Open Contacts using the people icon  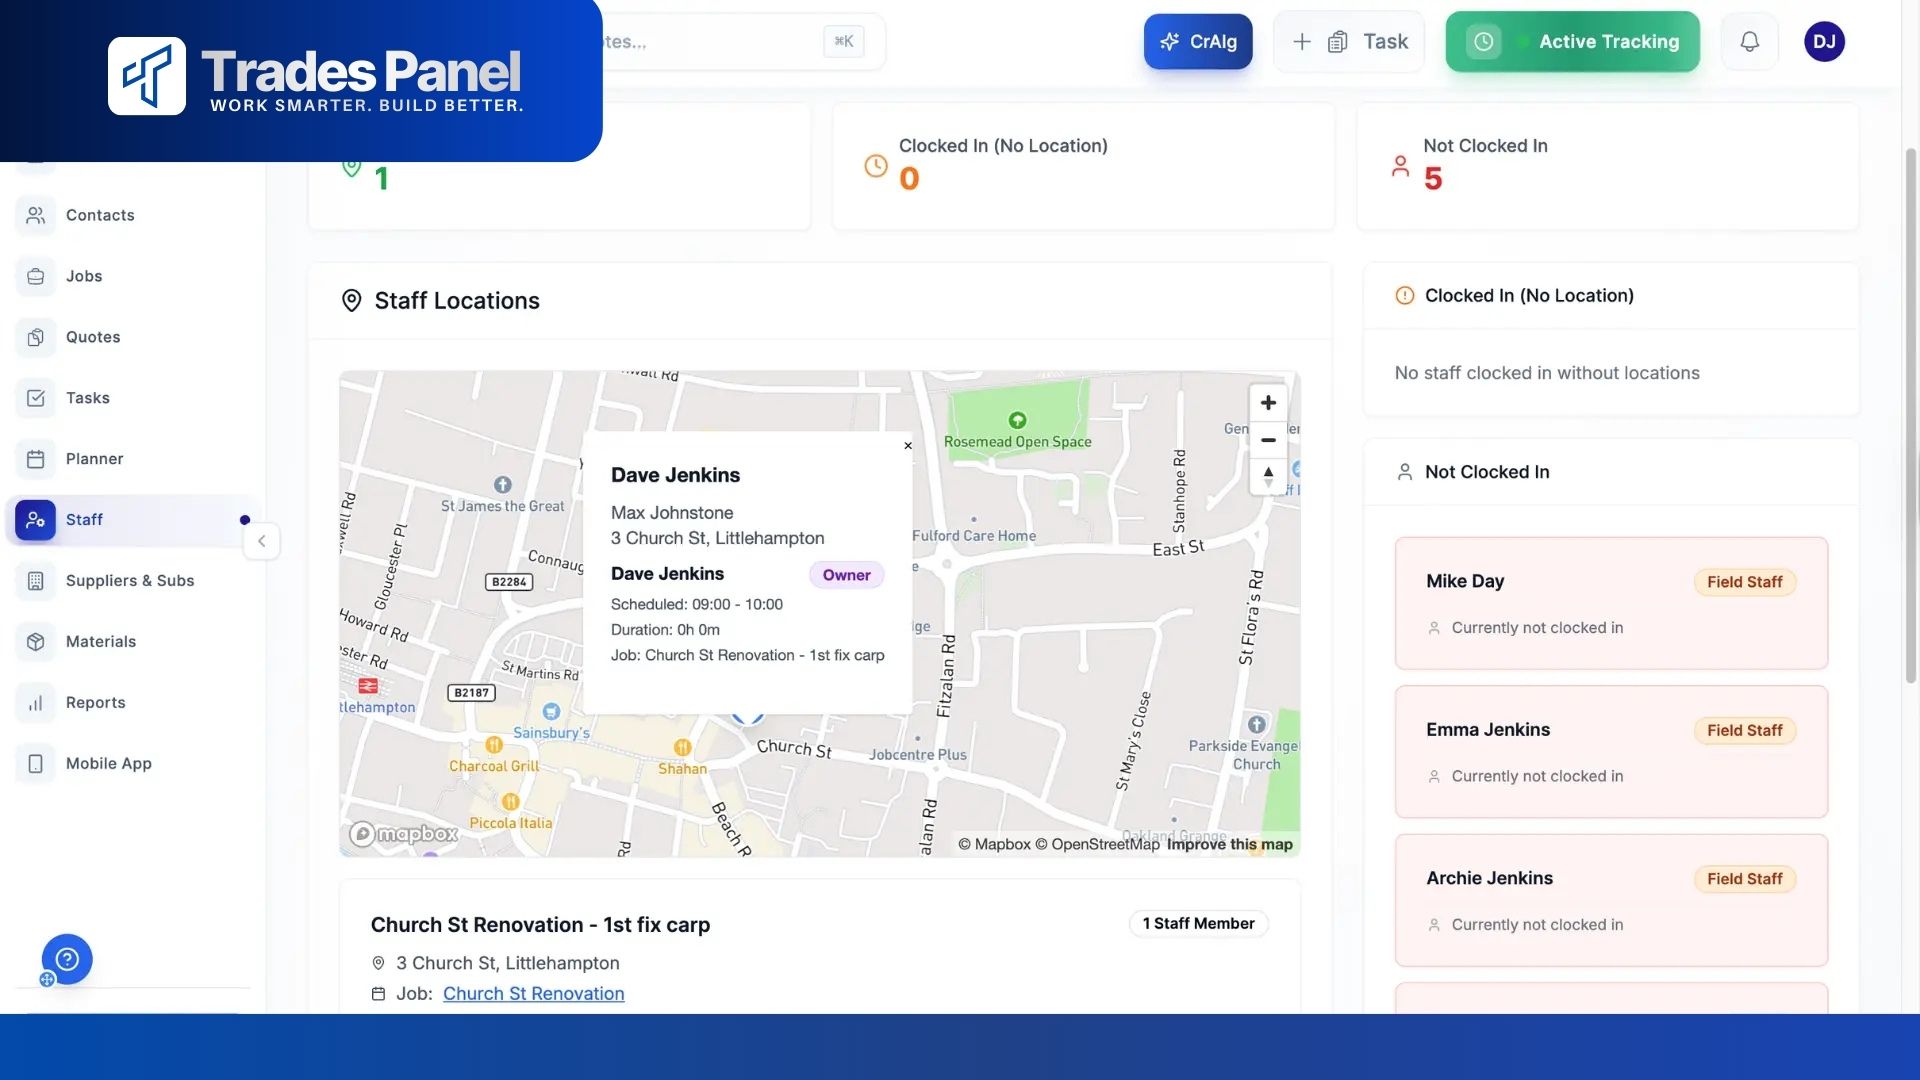coord(35,215)
